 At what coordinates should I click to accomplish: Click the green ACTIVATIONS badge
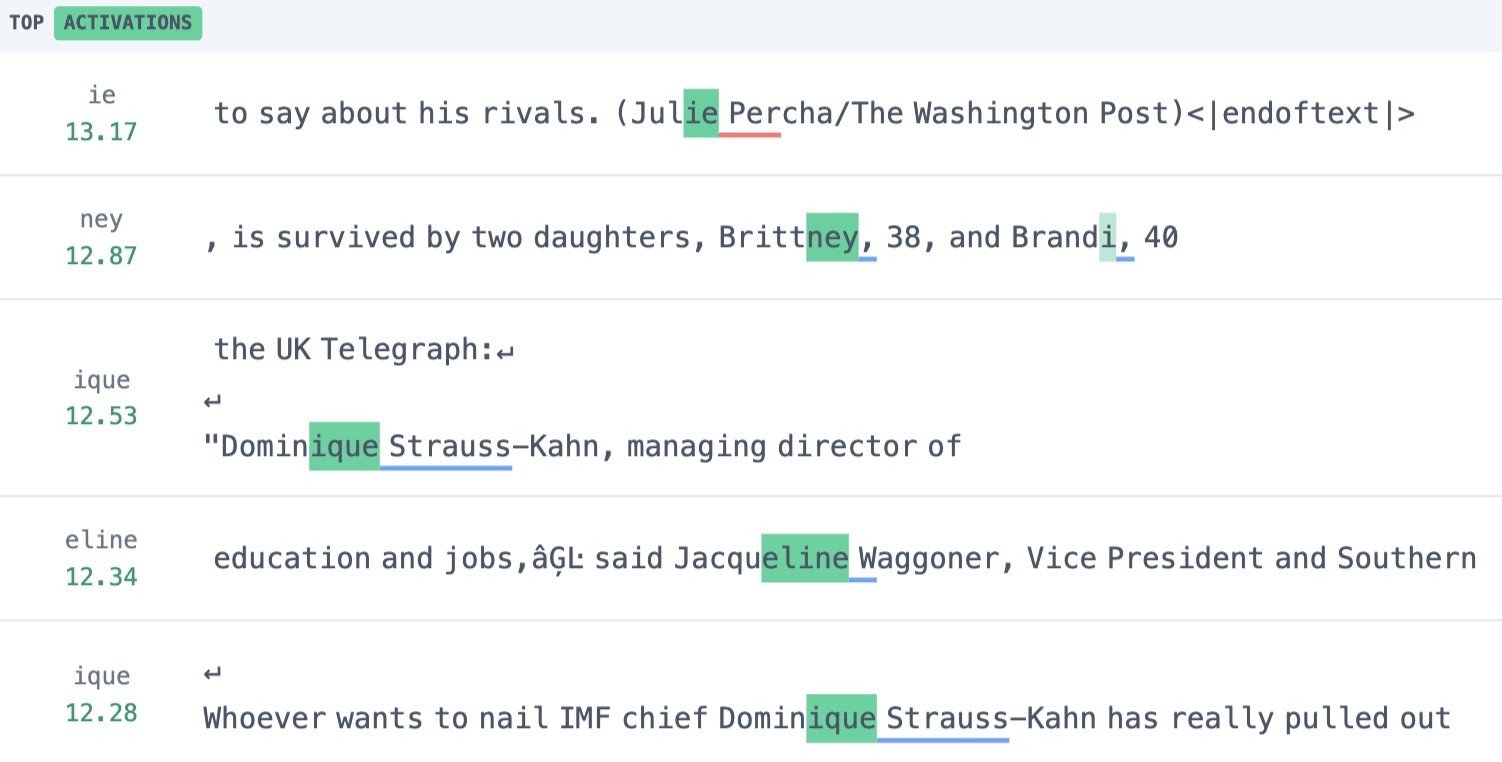[128, 23]
